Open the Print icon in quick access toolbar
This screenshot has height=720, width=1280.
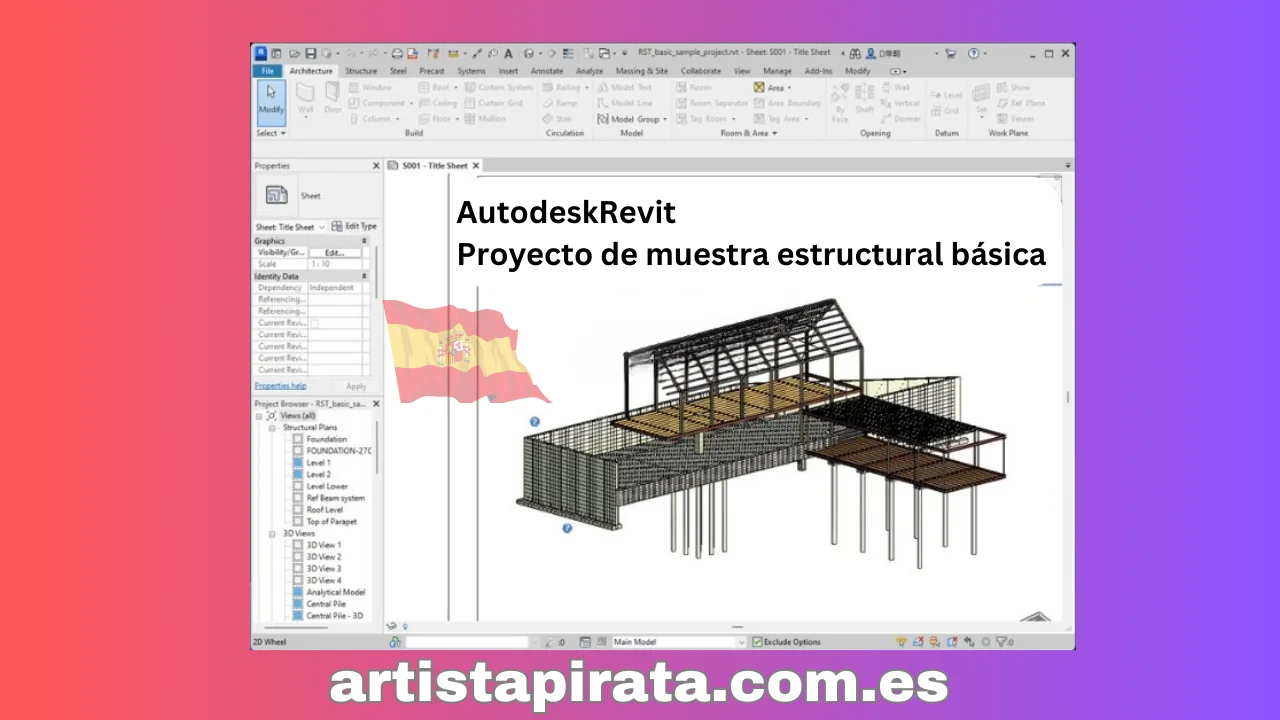pos(397,53)
